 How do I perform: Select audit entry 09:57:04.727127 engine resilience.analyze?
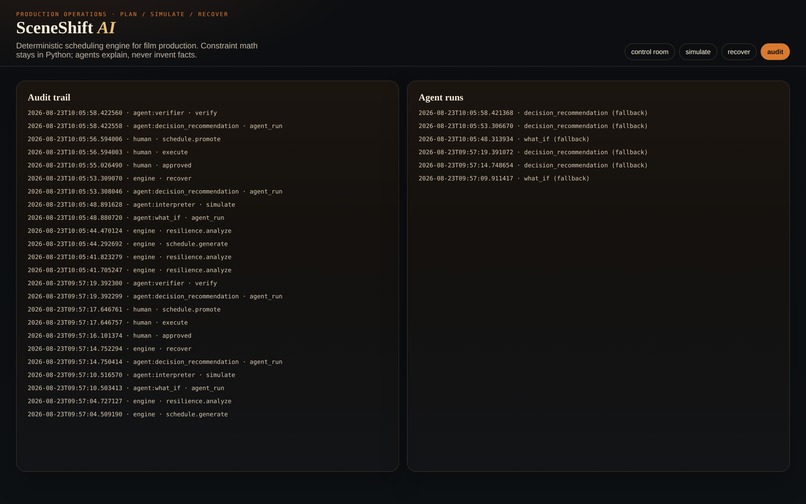[130, 401]
